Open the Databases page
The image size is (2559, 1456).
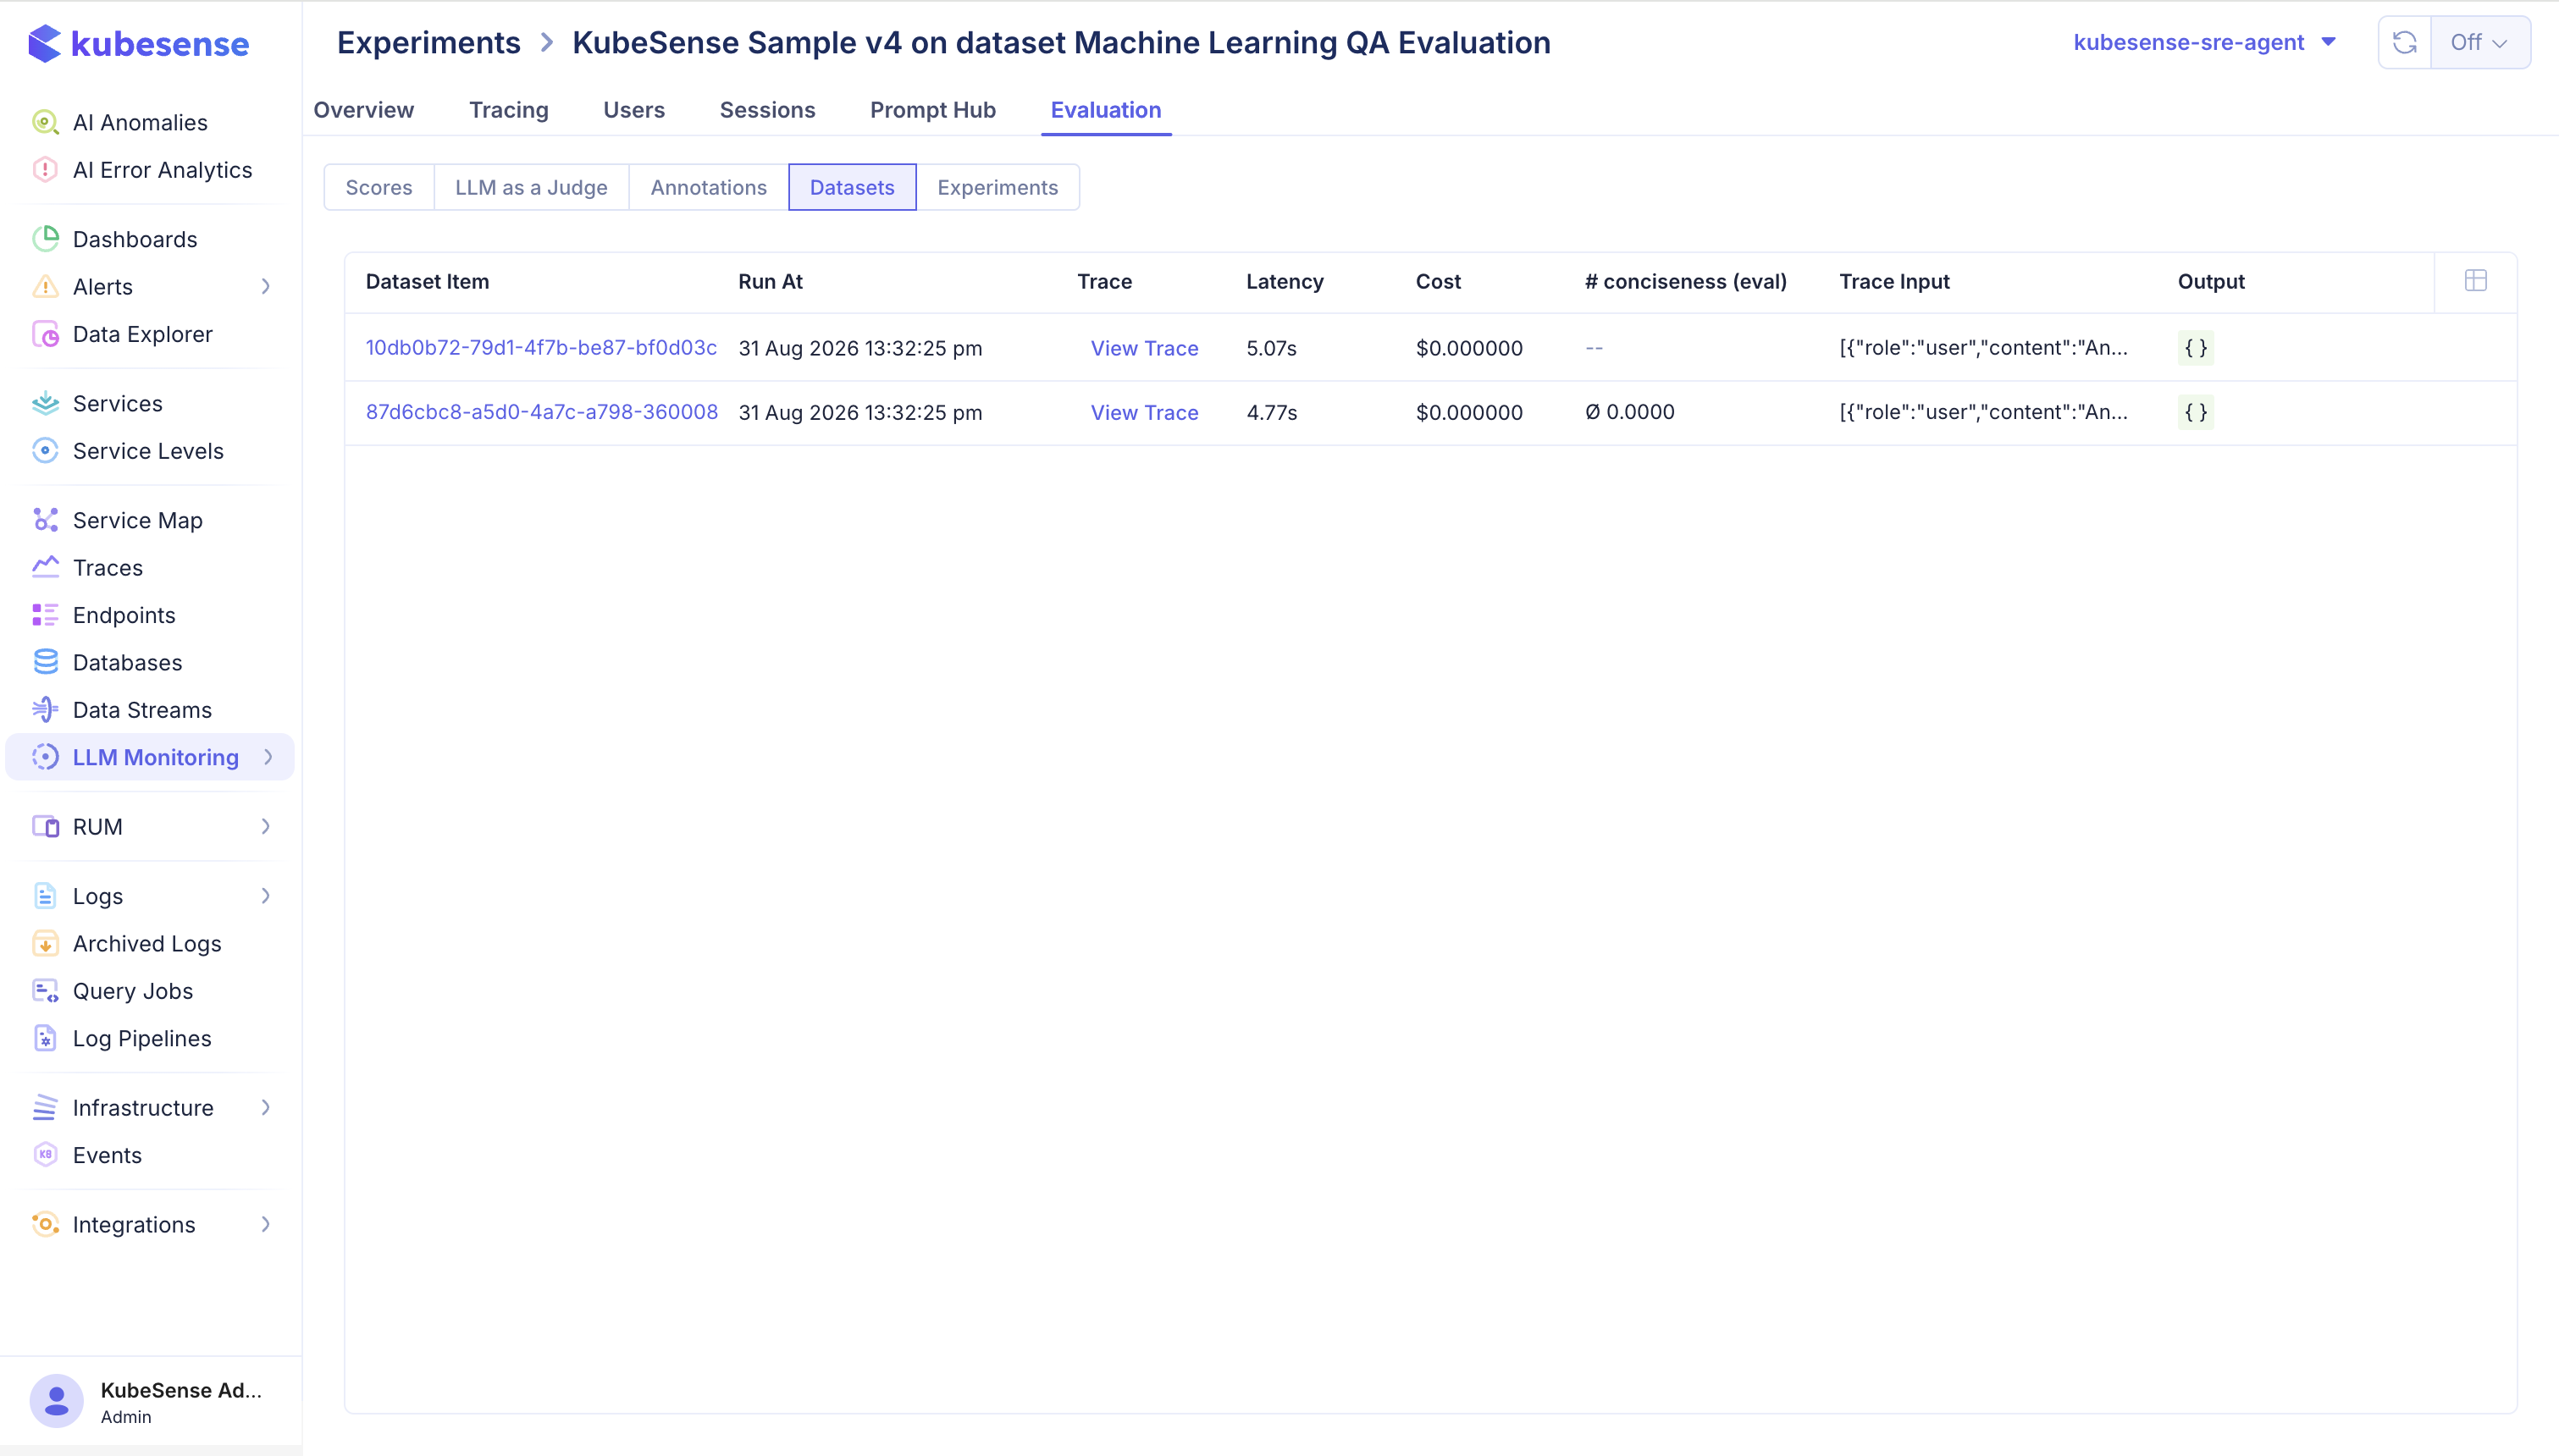[127, 662]
